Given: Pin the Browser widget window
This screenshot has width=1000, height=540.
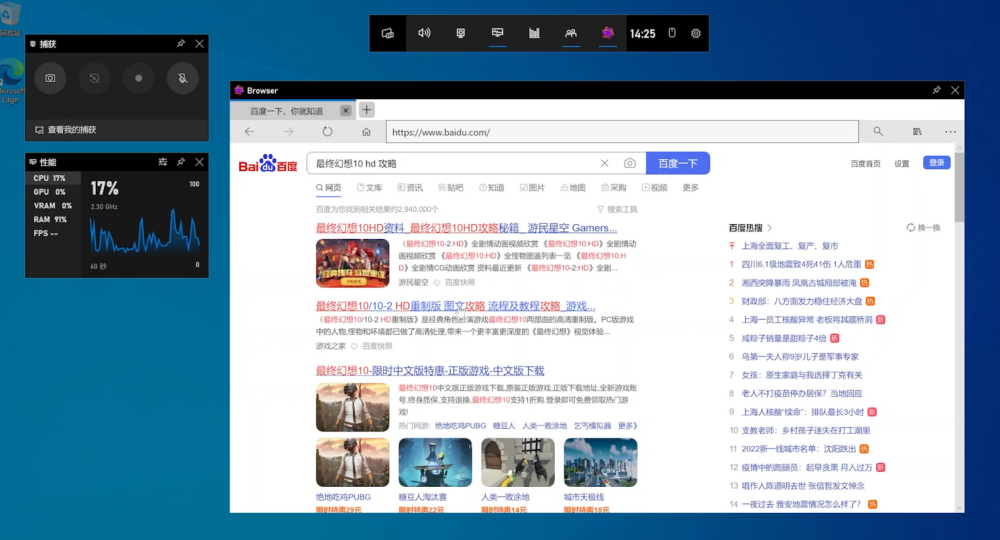Looking at the screenshot, I should point(936,90).
